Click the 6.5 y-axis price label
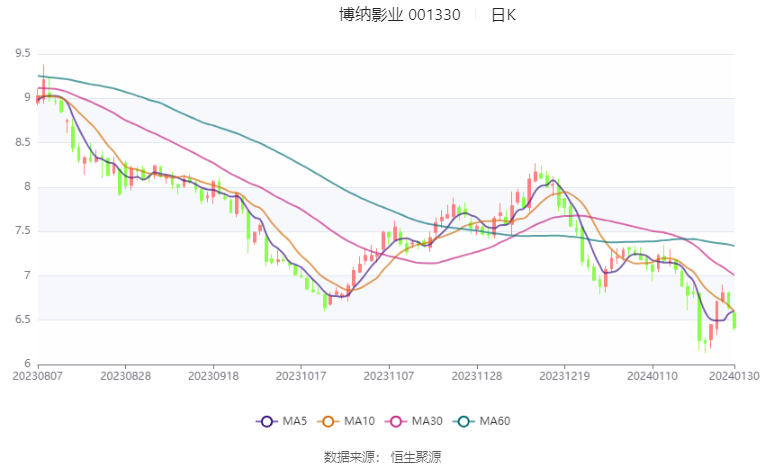Viewport: 765px width, 465px height. (22, 320)
